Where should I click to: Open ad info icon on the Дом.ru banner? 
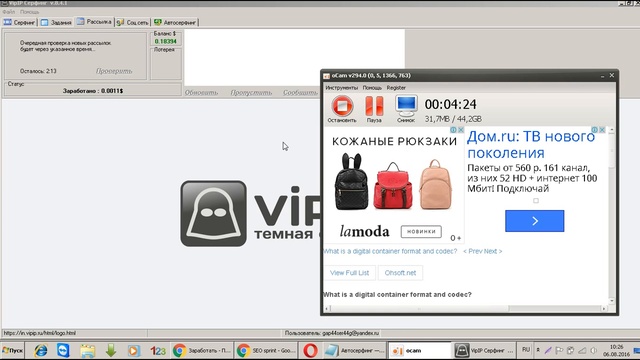click(x=595, y=130)
